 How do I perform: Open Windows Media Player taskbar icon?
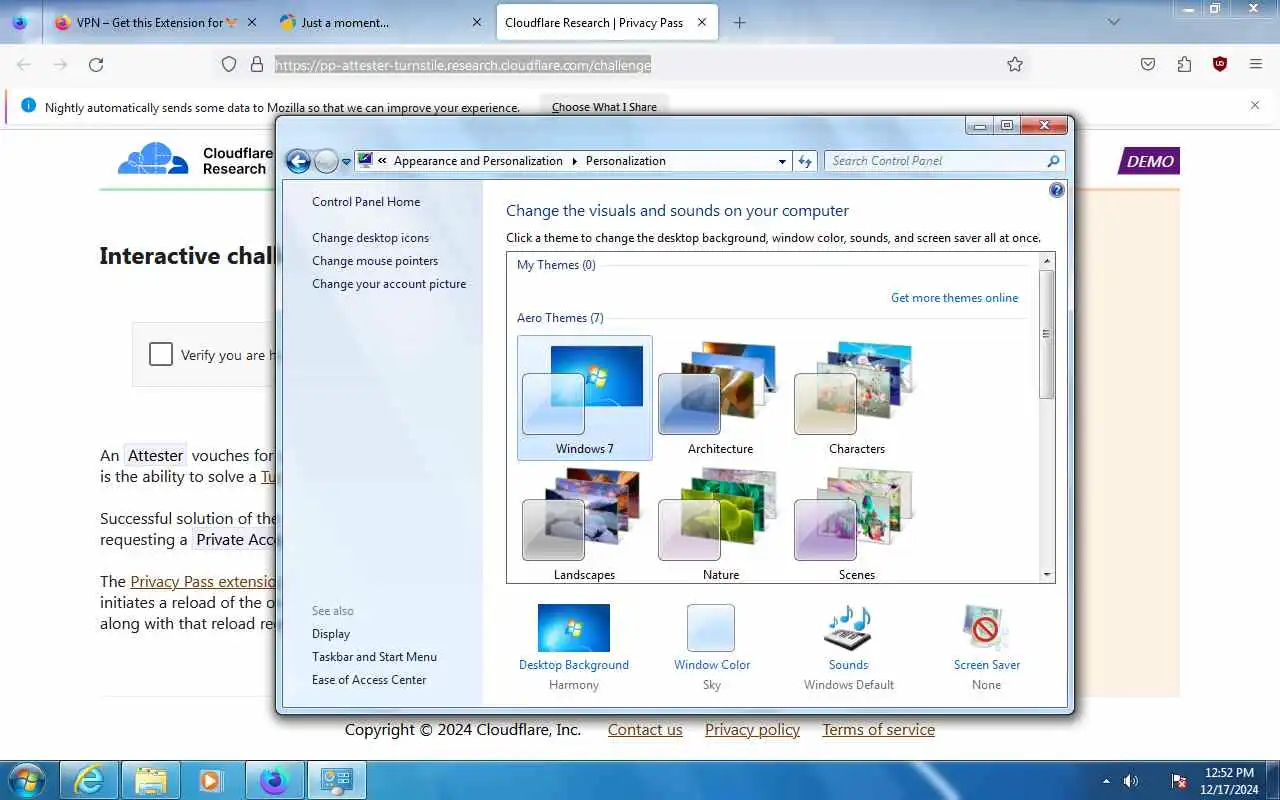pos(212,780)
